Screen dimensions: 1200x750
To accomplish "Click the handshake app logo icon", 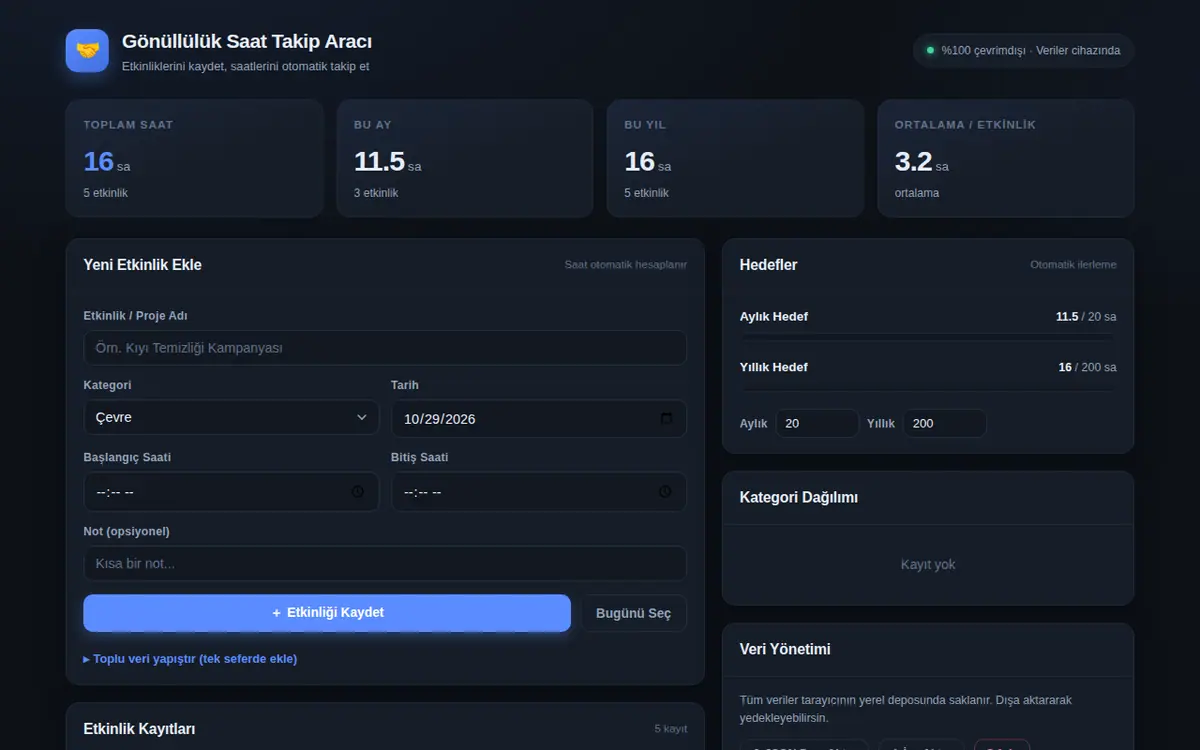I will click(x=87, y=50).
